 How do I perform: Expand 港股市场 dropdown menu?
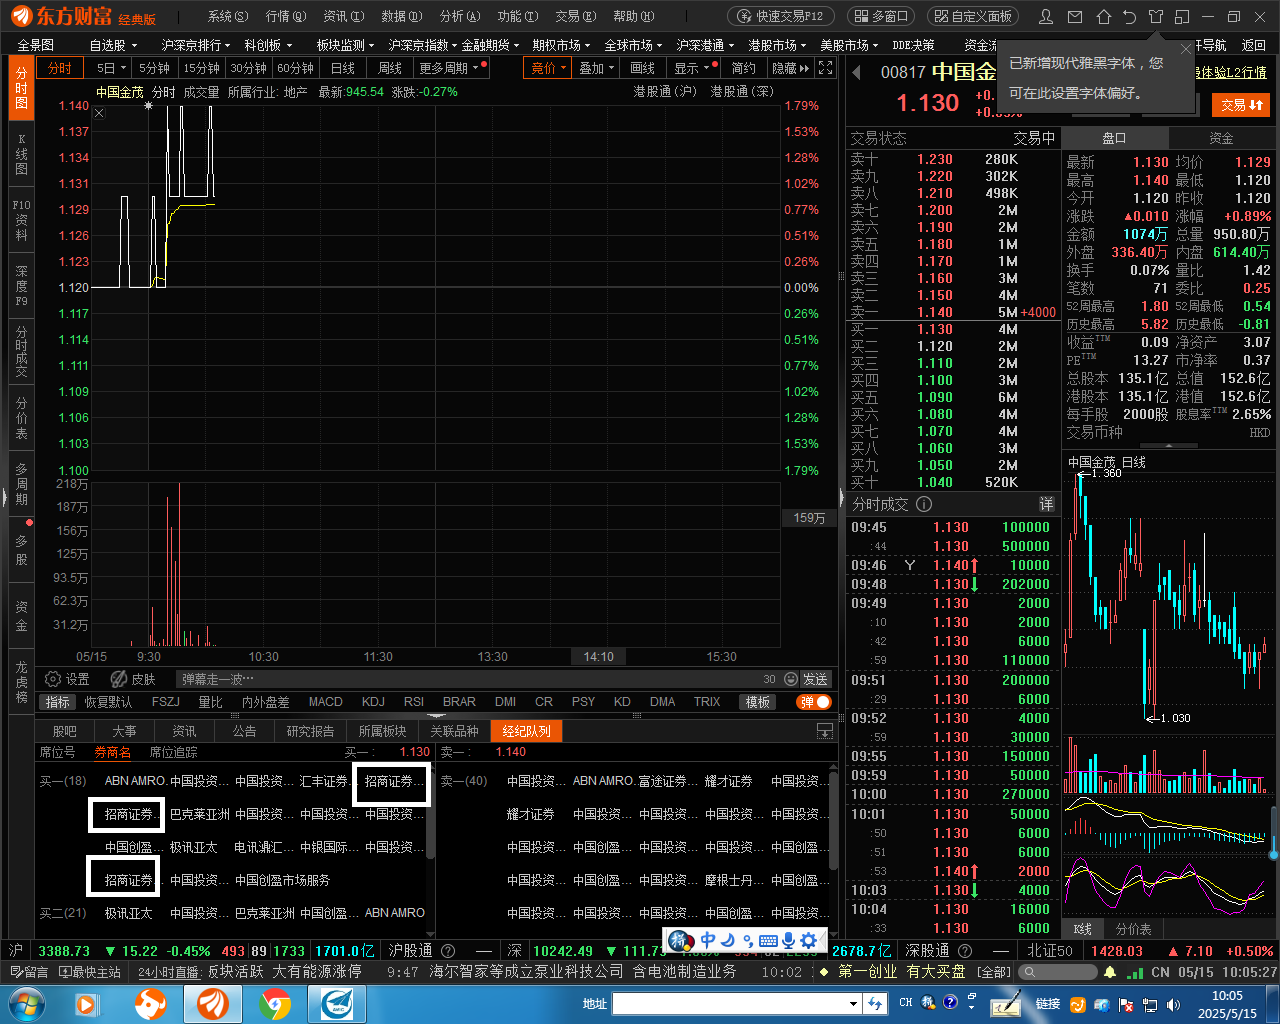(x=778, y=45)
